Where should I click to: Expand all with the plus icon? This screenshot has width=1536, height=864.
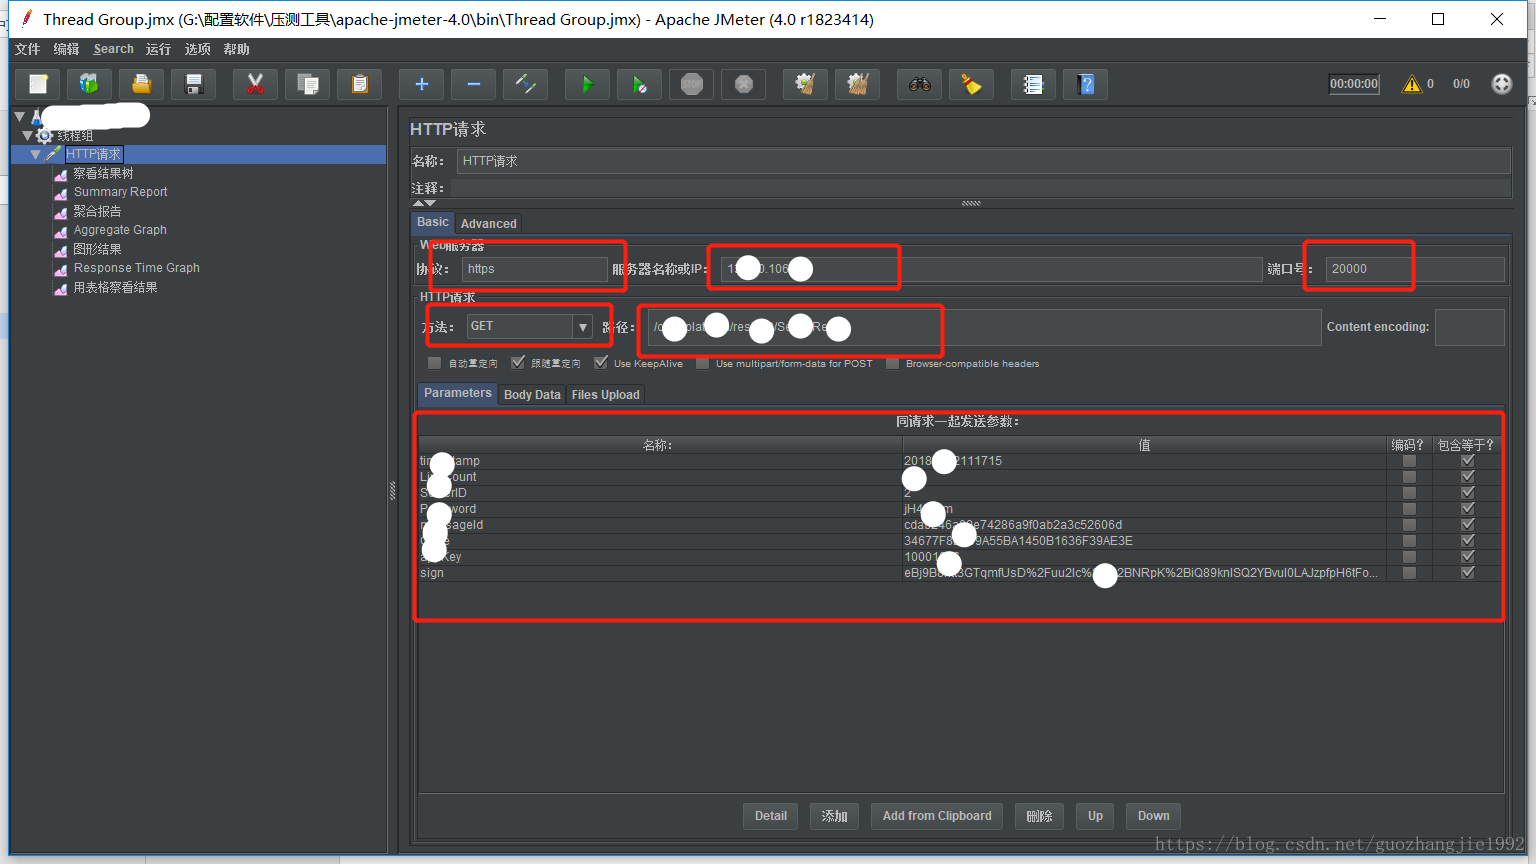click(x=422, y=84)
